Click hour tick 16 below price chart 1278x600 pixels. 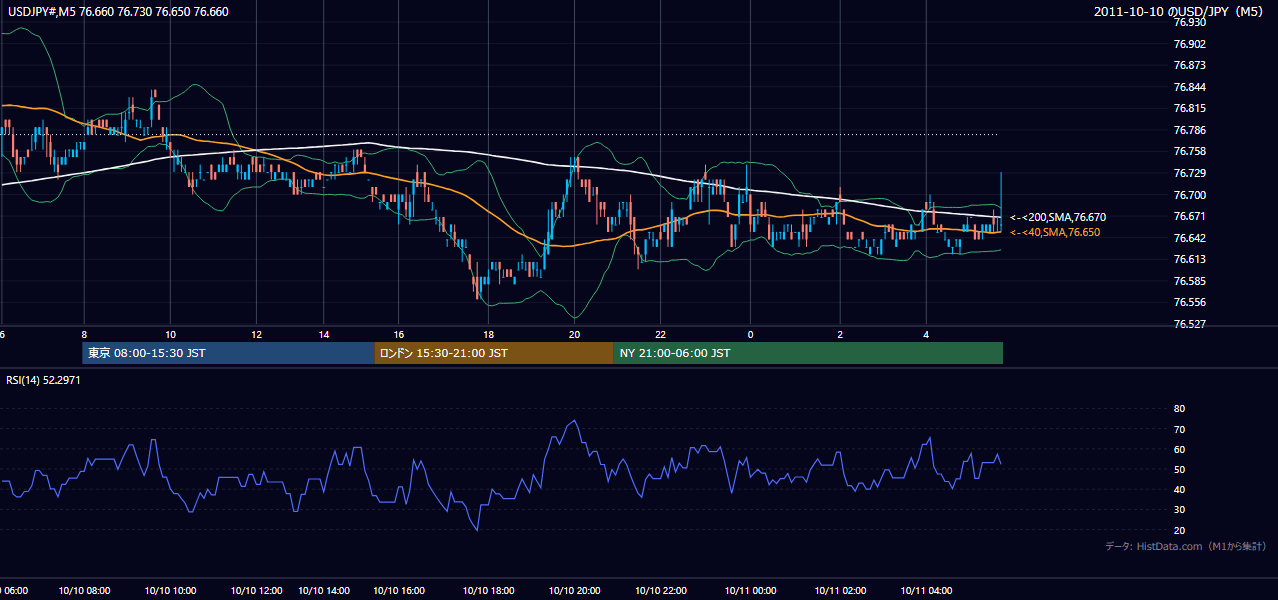point(399,334)
